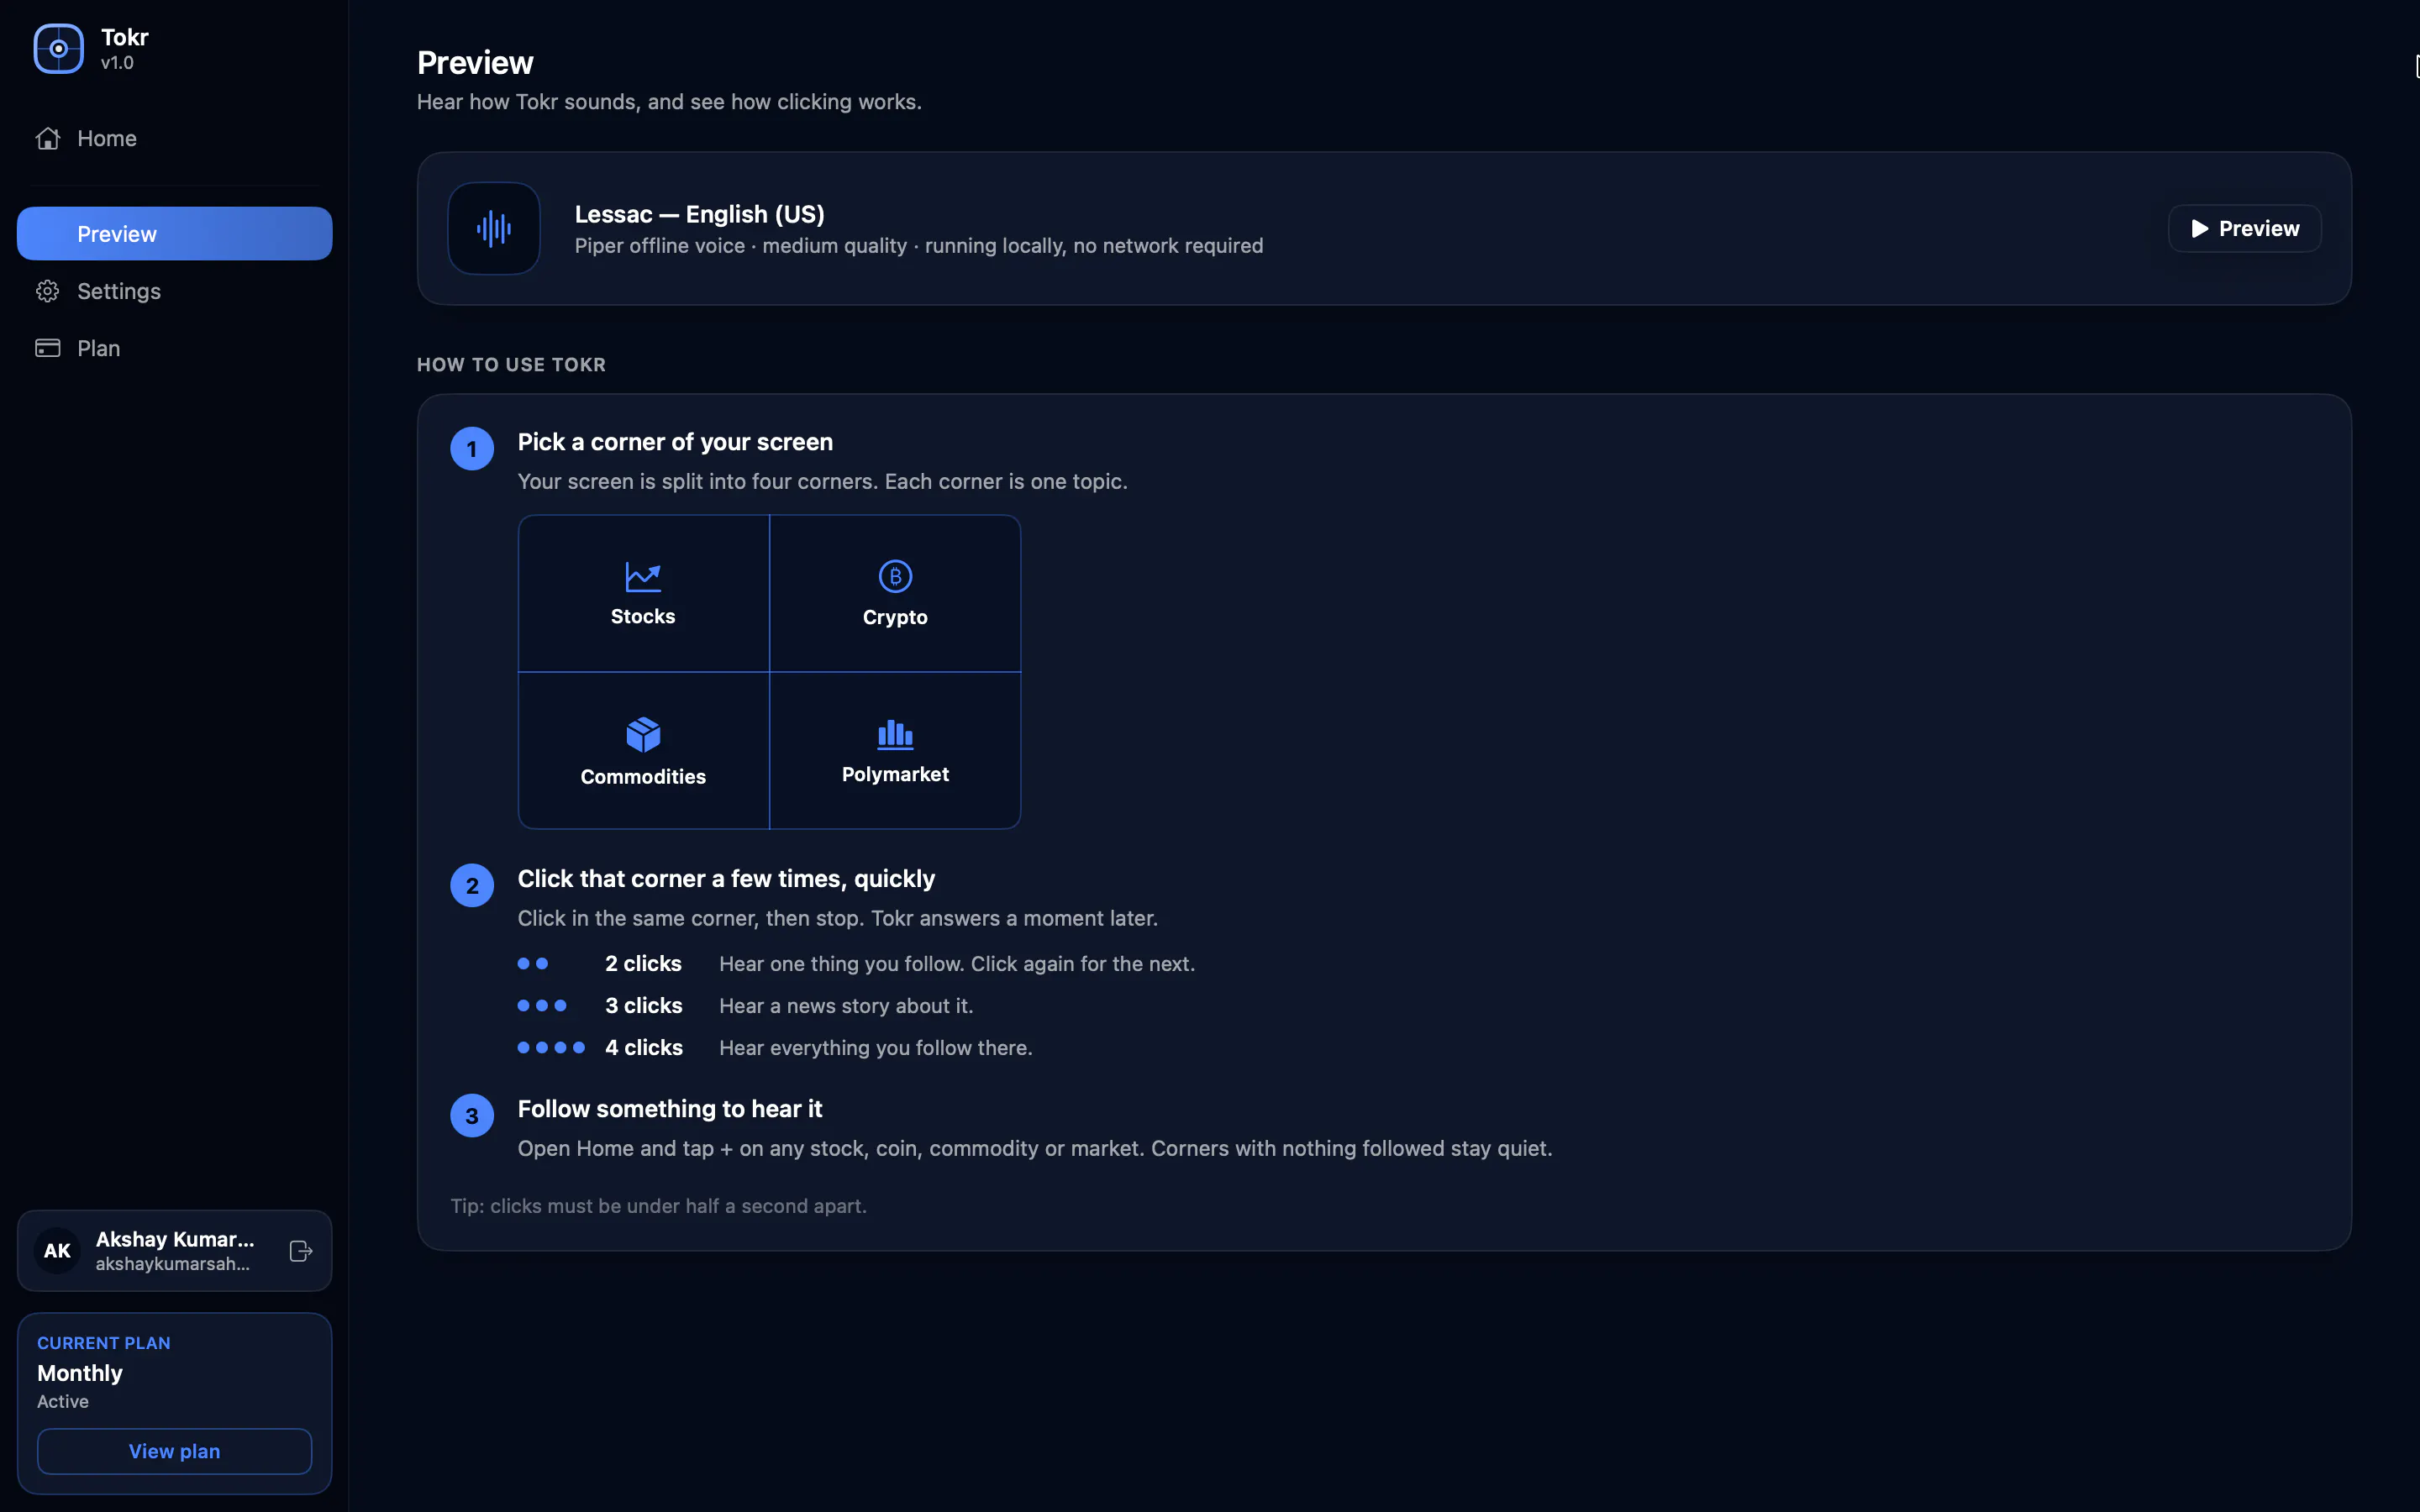Screen dimensions: 2420x1512
Task: Open Settings from the sidebar
Action: point(174,291)
